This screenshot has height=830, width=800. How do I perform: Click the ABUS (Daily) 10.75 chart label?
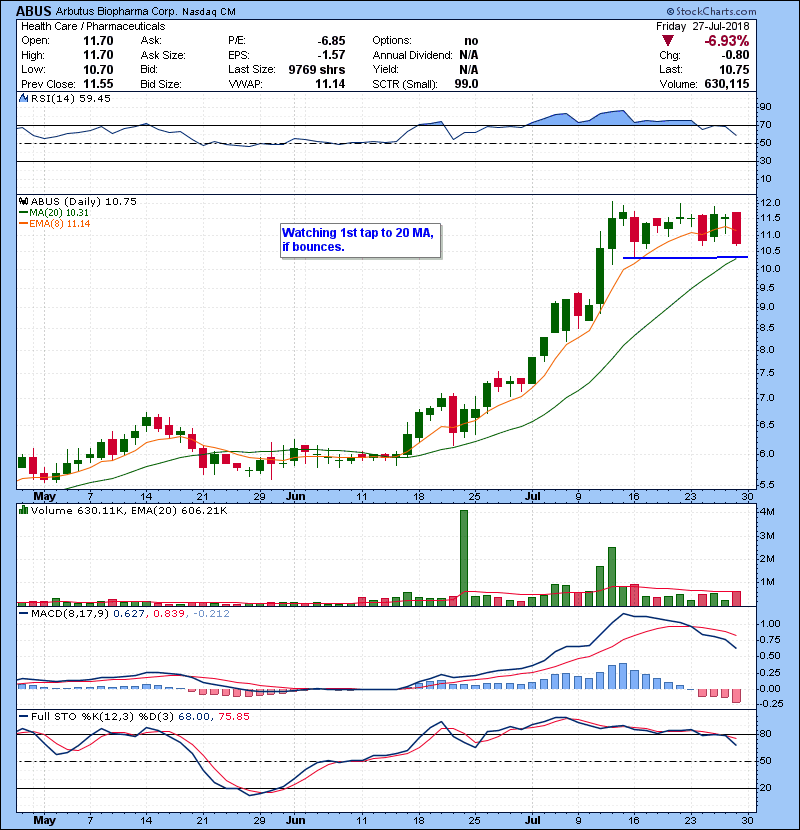84,201
